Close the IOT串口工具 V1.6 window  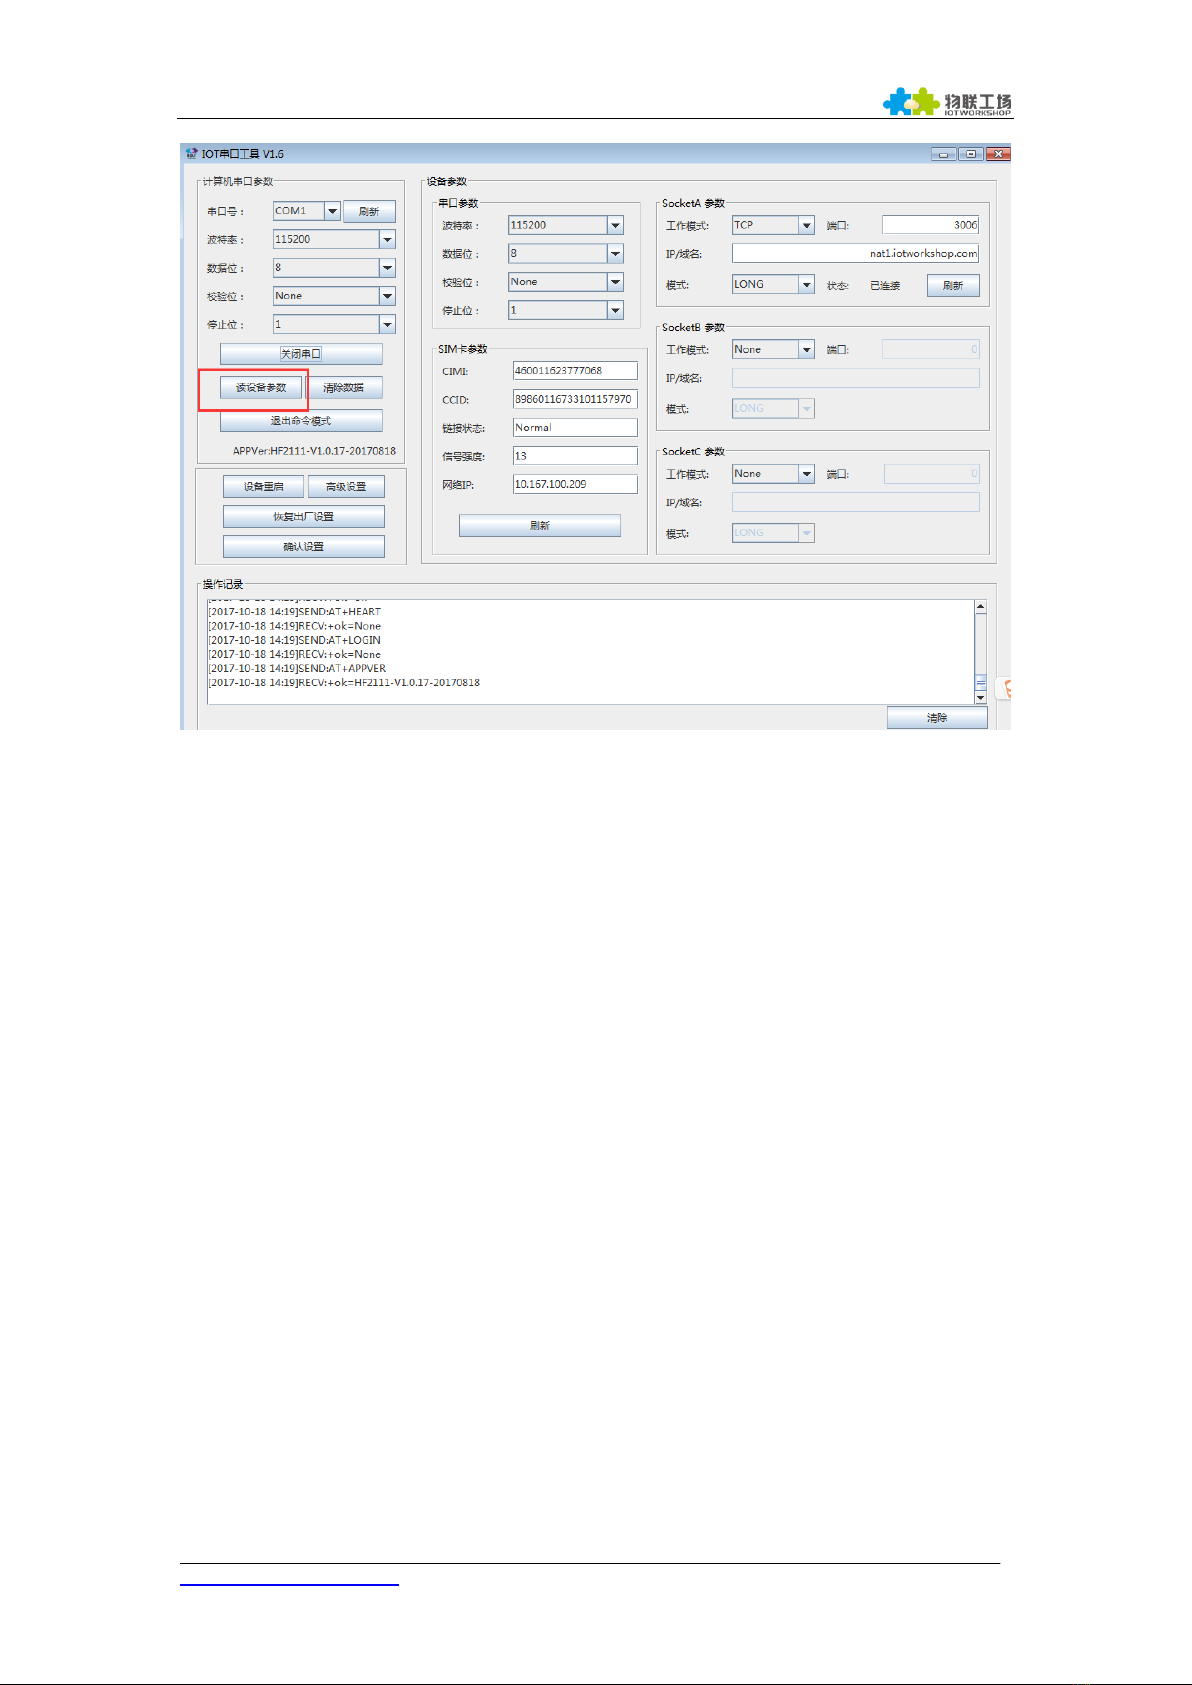(998, 154)
